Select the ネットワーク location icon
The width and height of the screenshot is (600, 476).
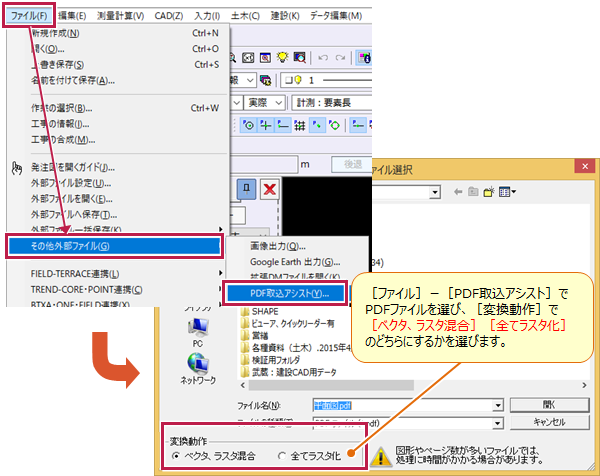[198, 369]
